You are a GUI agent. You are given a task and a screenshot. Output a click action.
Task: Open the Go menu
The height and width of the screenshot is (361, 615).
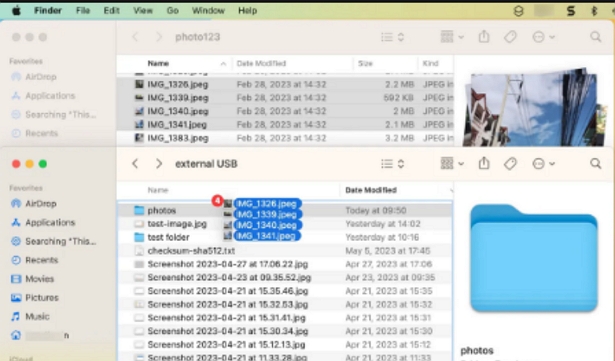point(173,11)
